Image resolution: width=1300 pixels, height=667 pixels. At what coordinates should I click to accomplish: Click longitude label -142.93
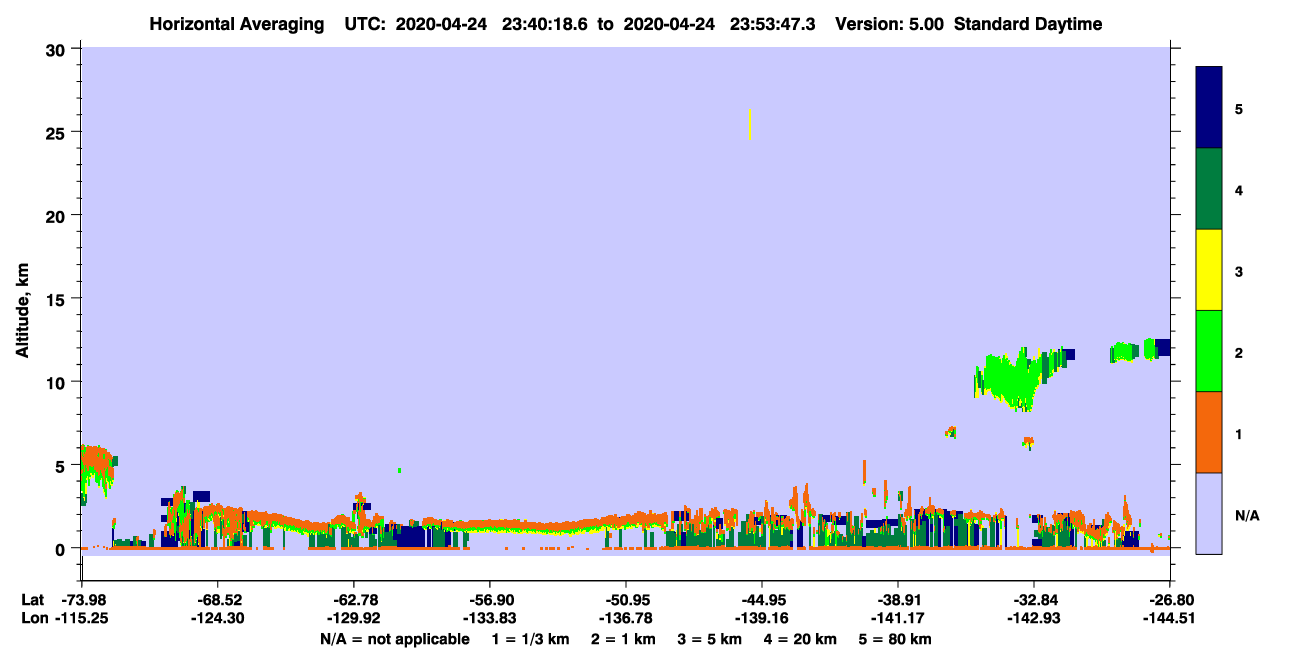(1034, 618)
